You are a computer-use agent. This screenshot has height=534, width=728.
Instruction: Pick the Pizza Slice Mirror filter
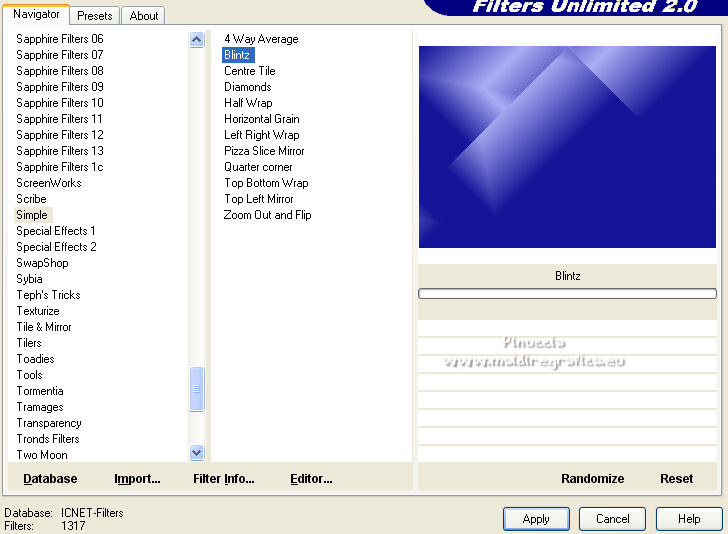coord(264,151)
